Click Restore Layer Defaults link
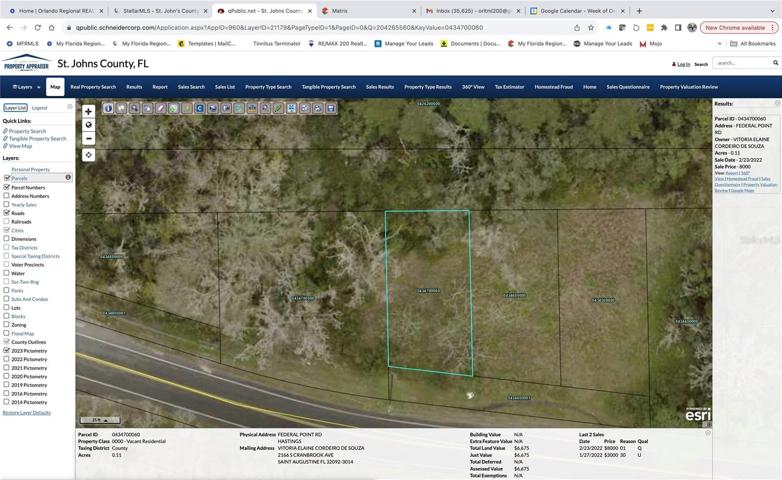The image size is (782, 480). (x=27, y=413)
